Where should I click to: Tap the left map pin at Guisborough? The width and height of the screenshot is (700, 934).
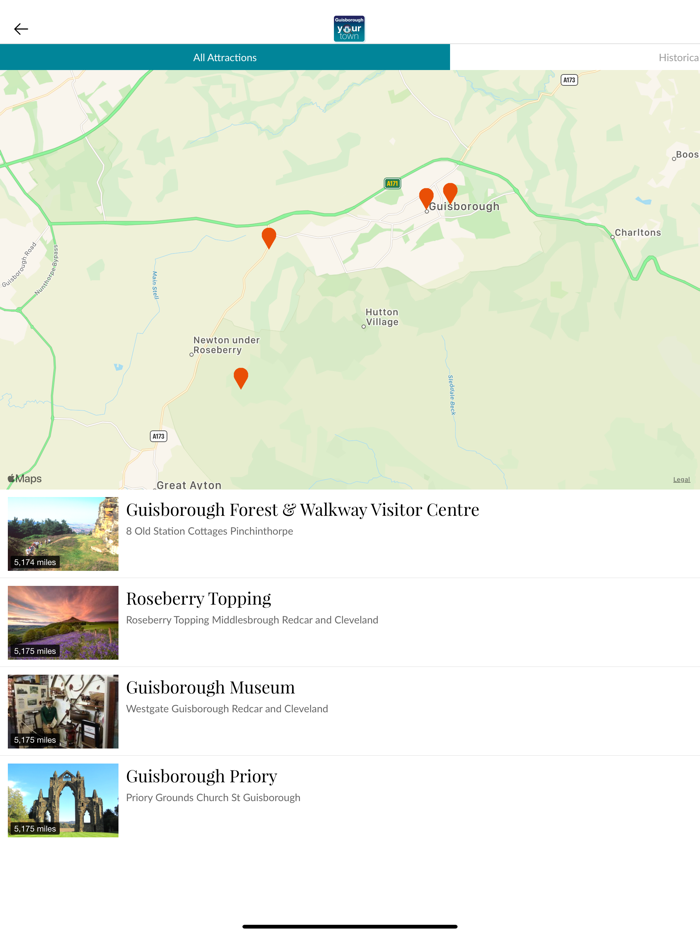(x=426, y=198)
